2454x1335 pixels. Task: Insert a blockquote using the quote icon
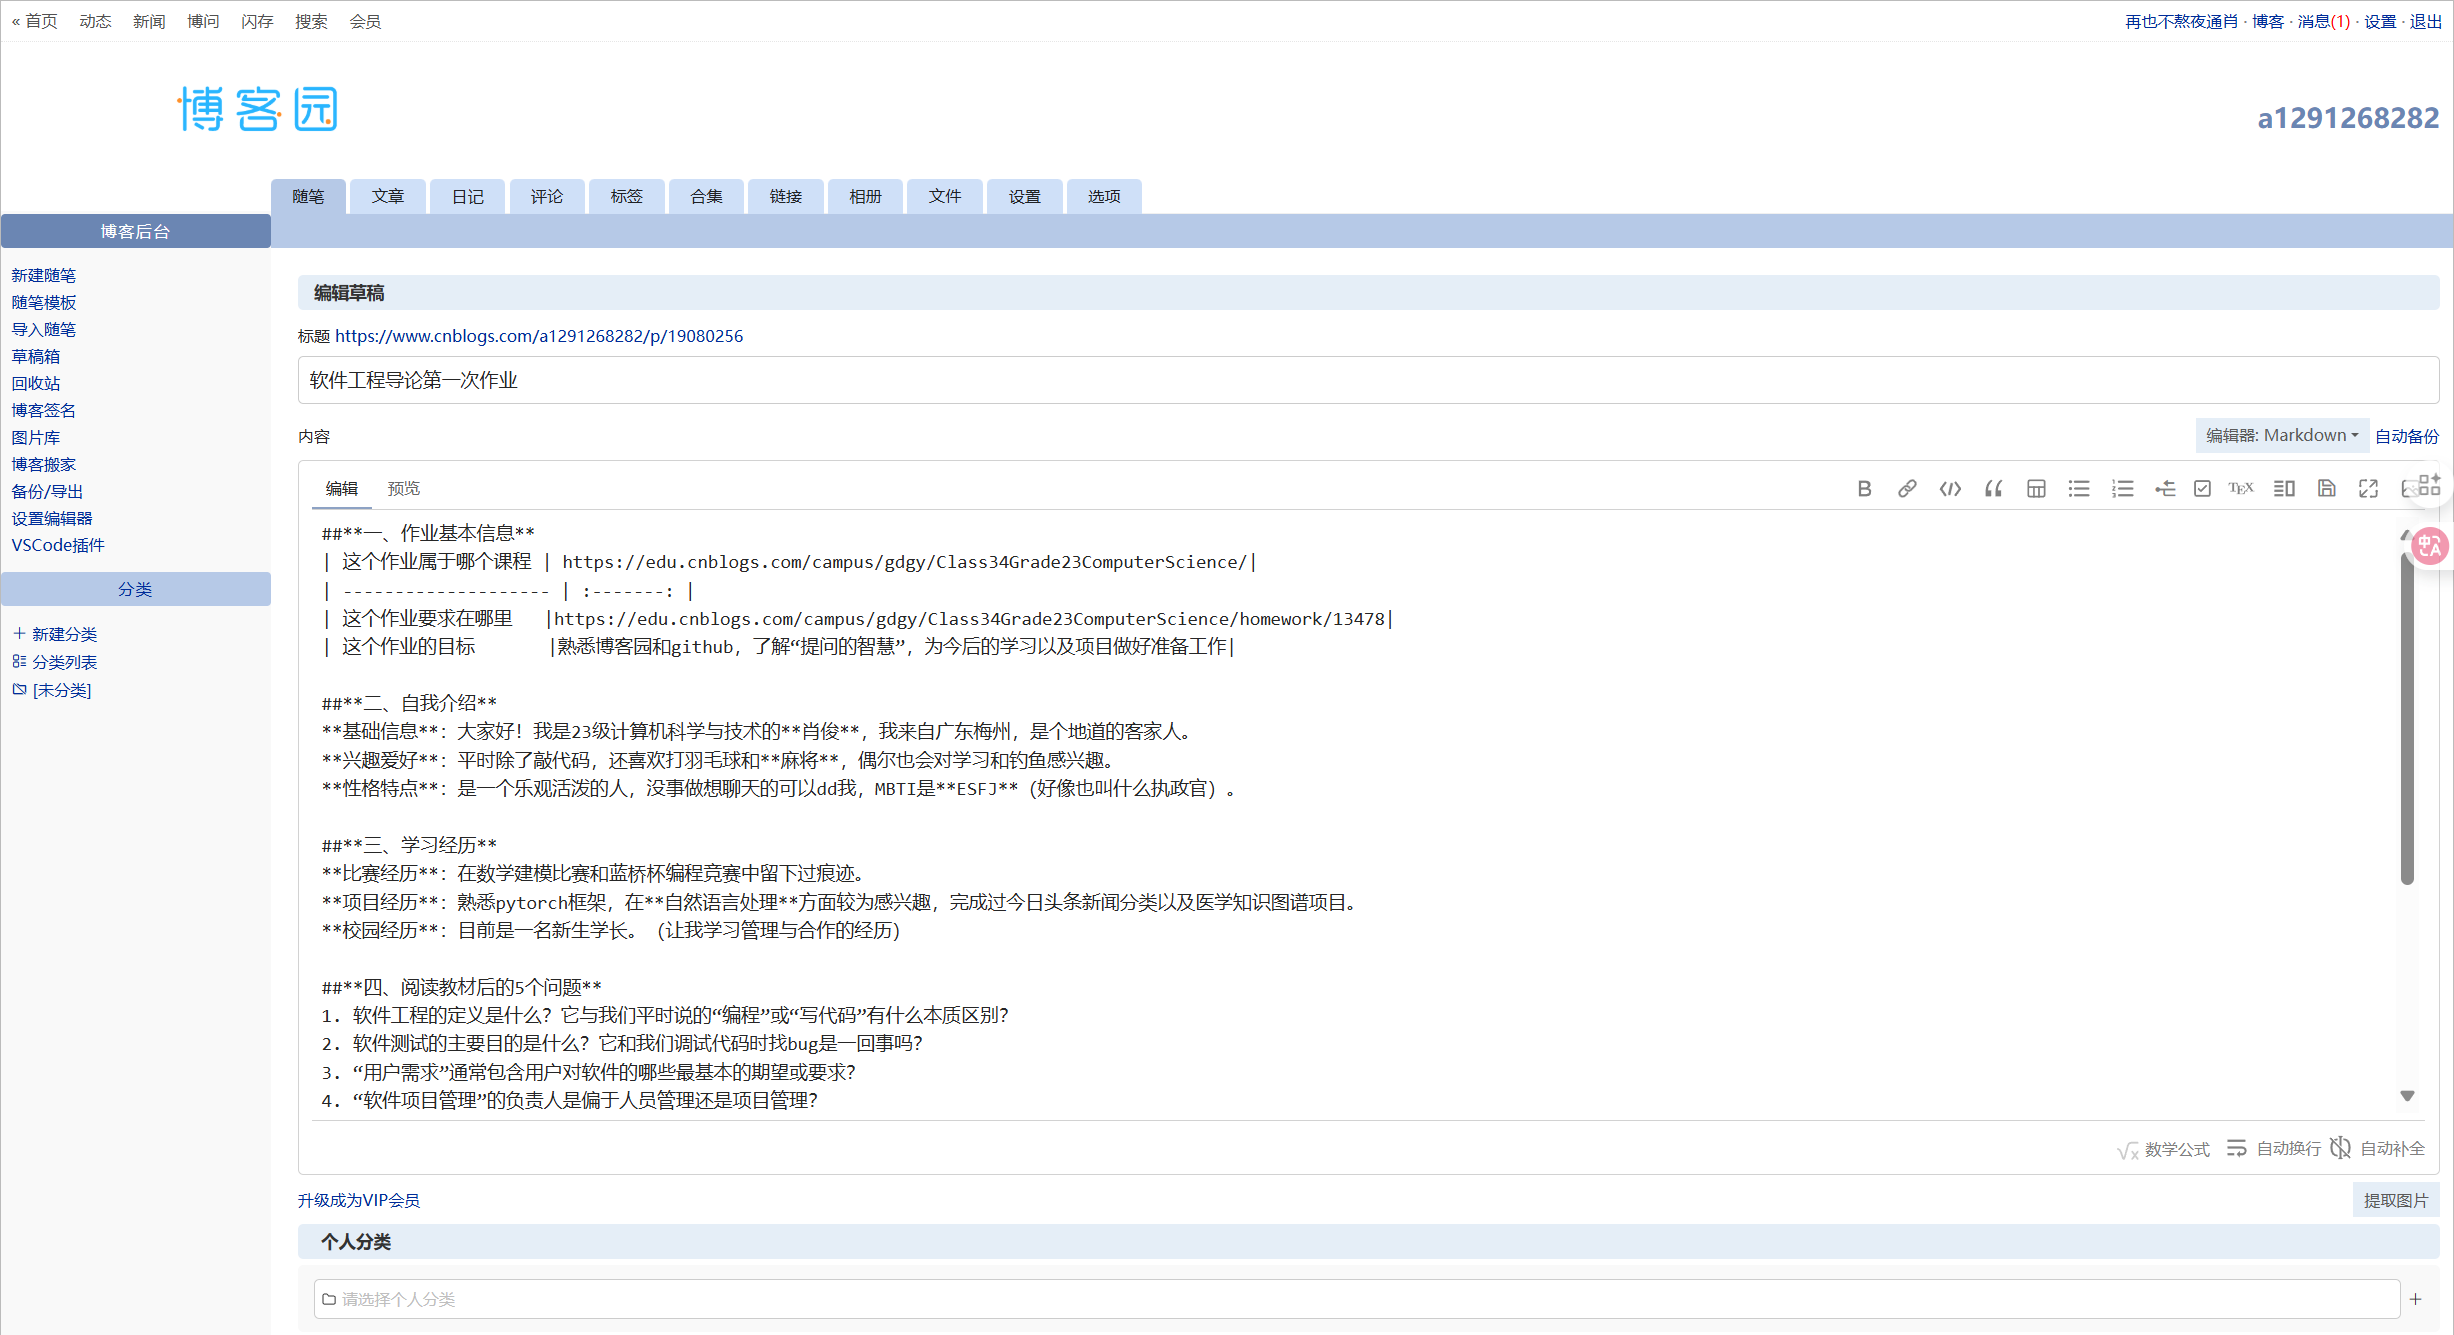pos(1993,489)
